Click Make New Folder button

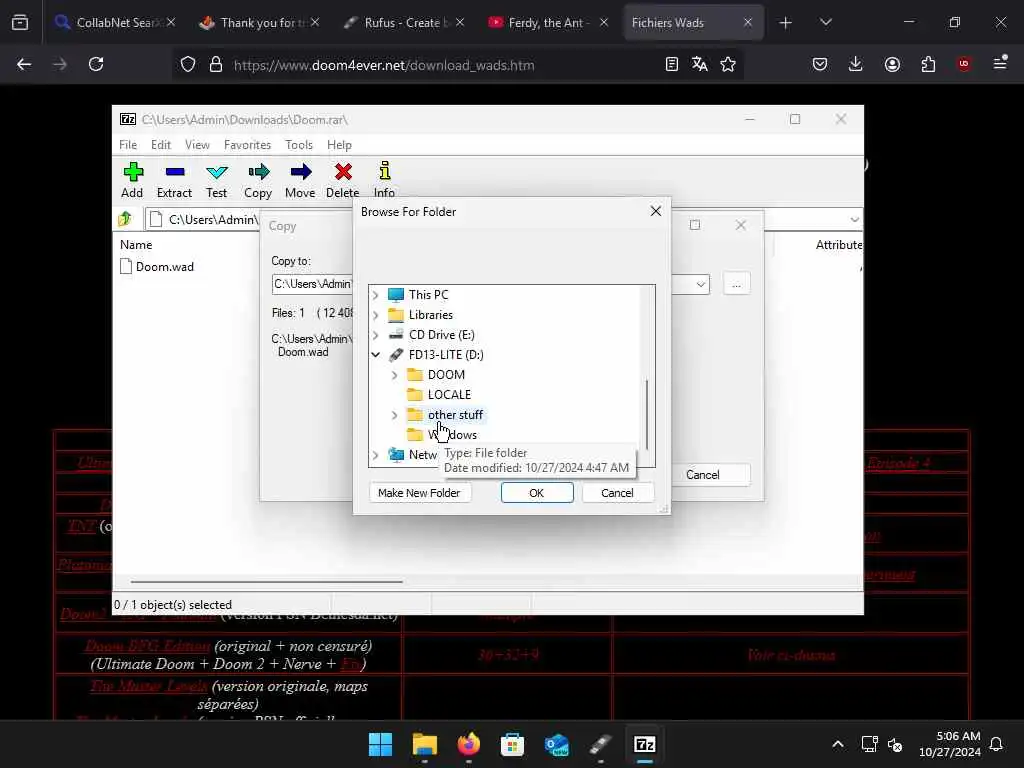(x=419, y=492)
